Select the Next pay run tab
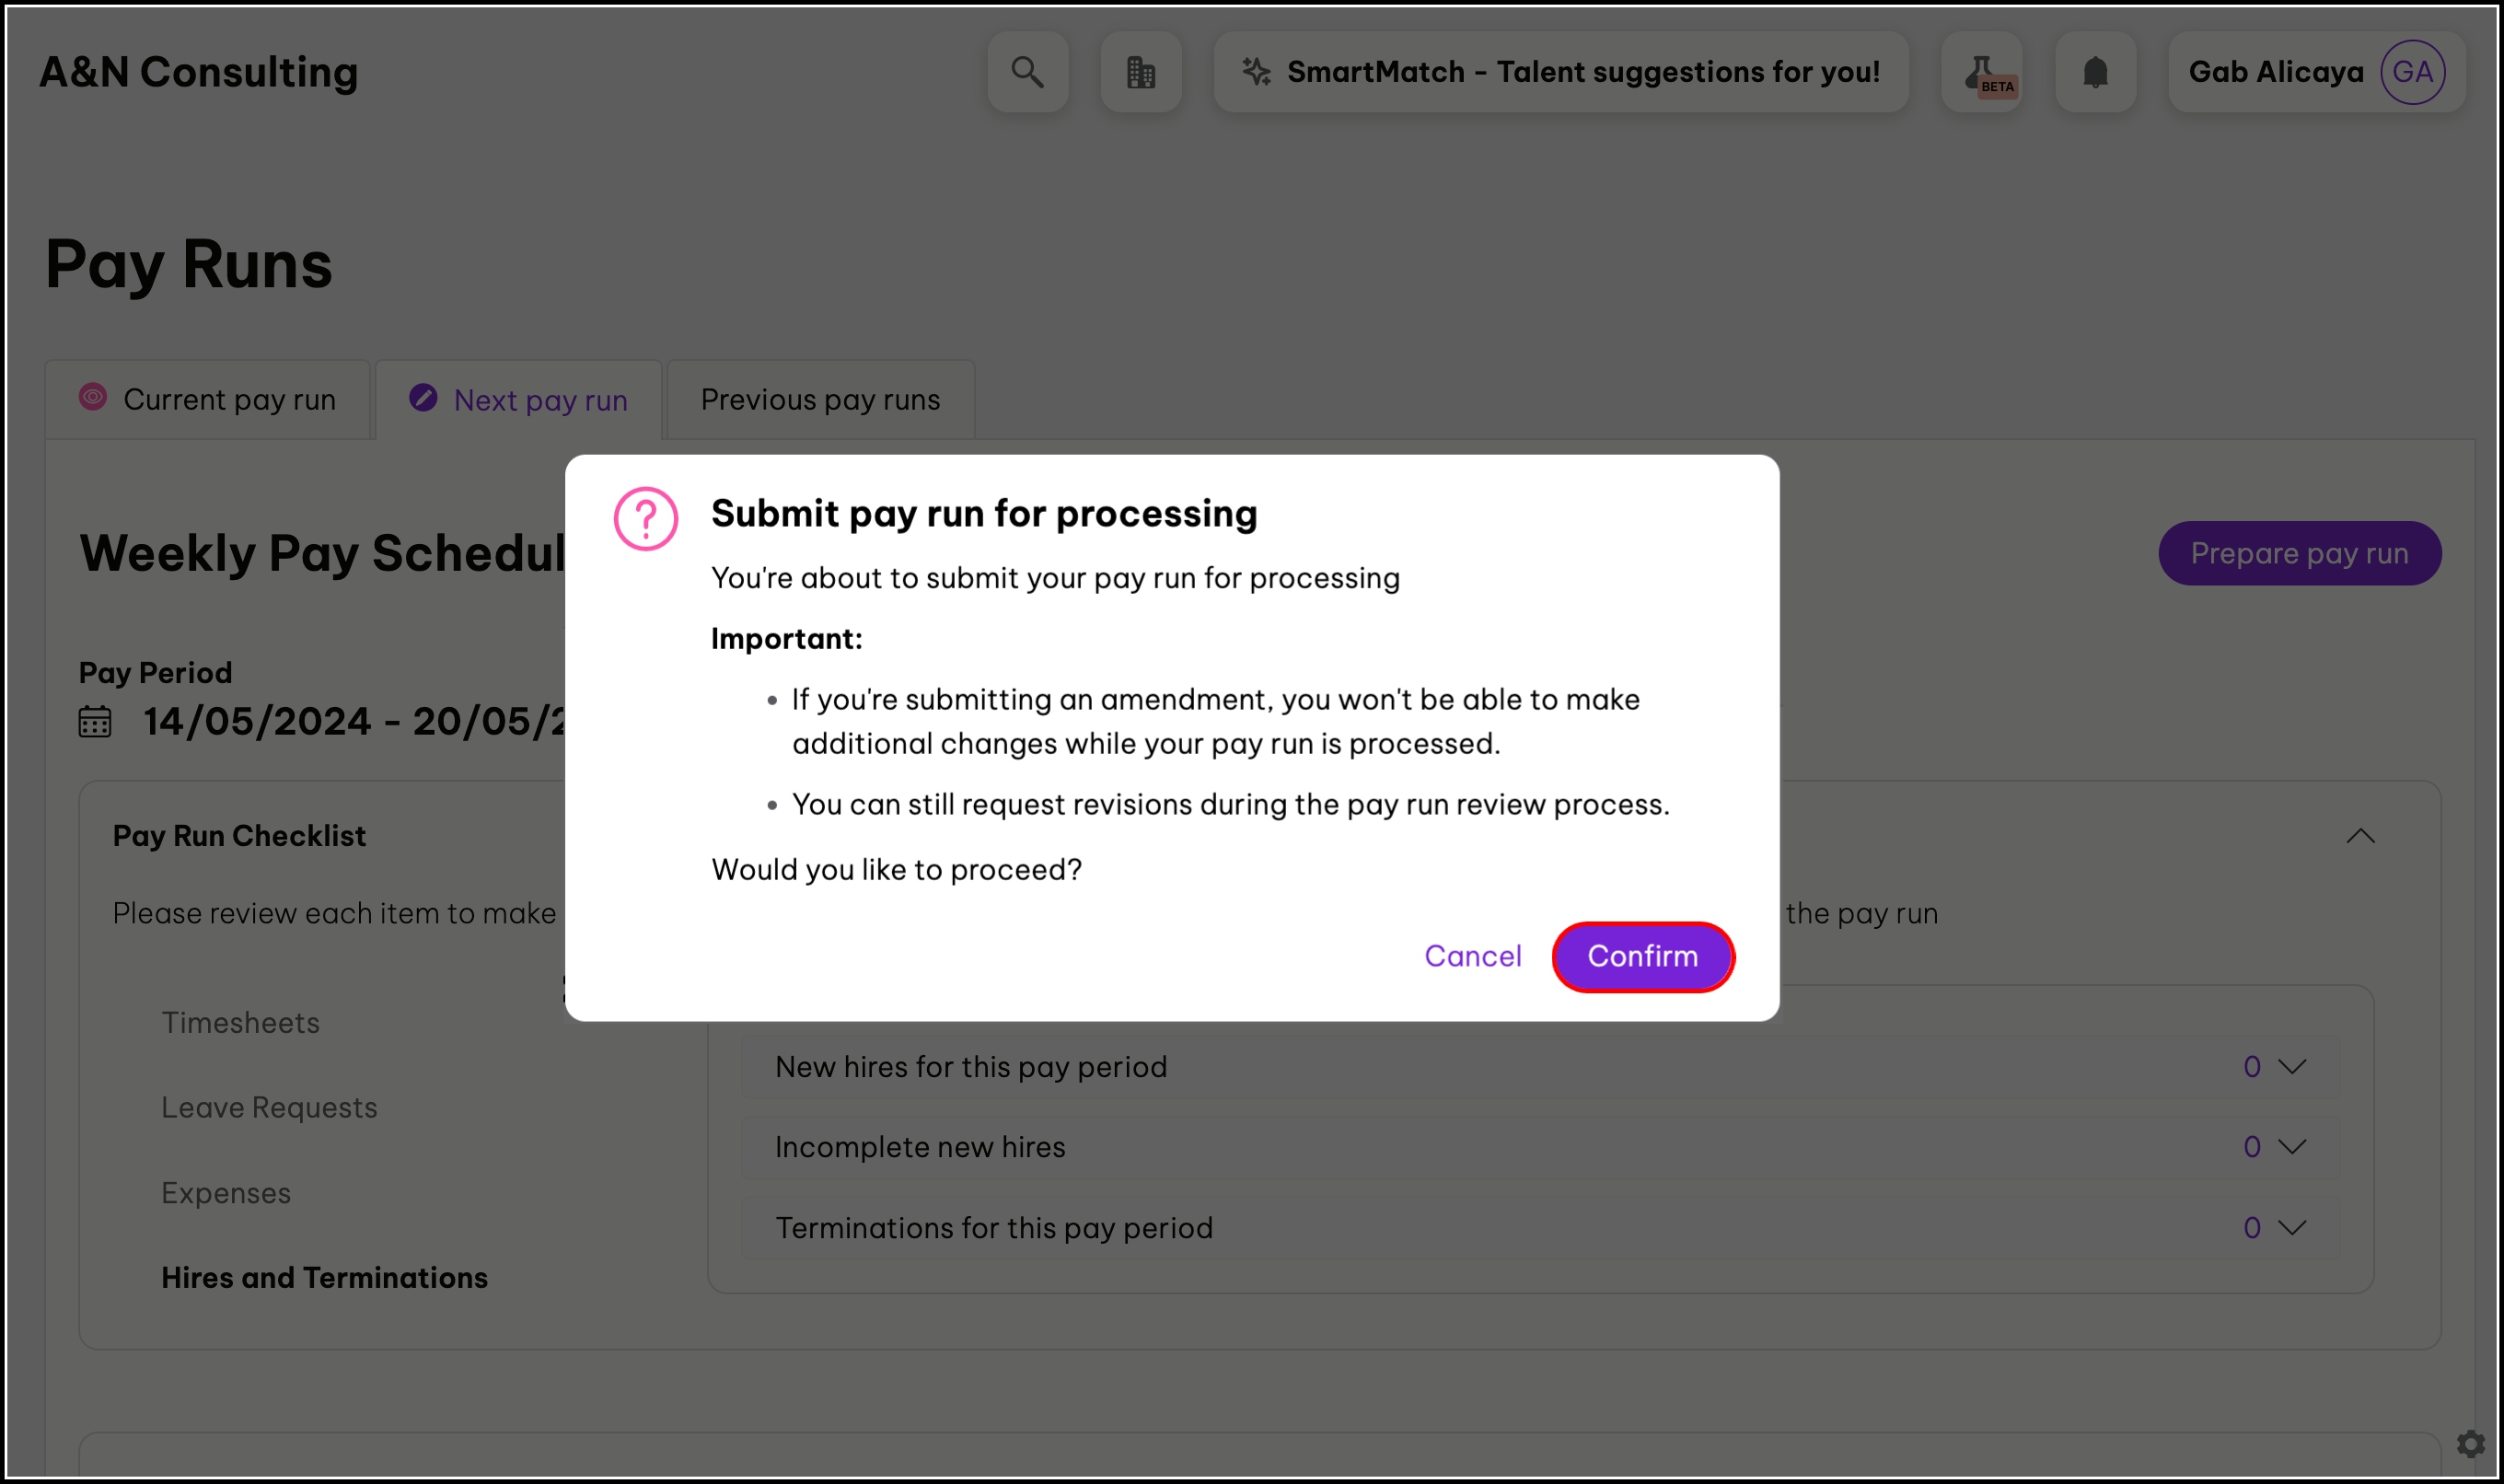 pyautogui.click(x=519, y=401)
